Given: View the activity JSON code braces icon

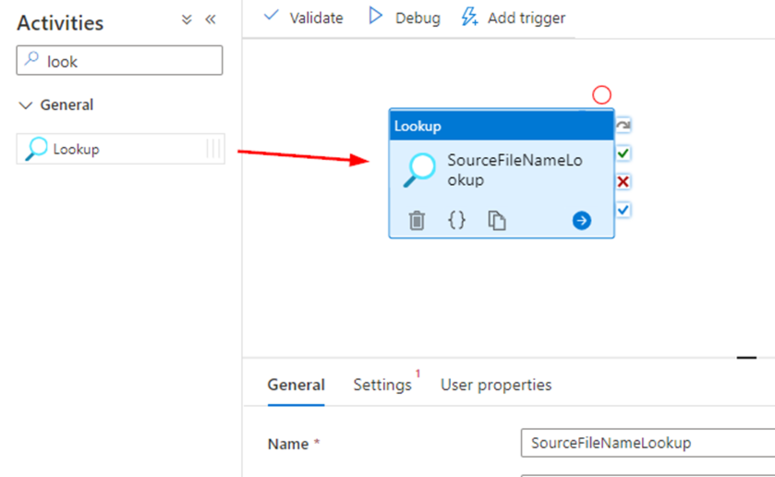Looking at the screenshot, I should click(x=457, y=220).
